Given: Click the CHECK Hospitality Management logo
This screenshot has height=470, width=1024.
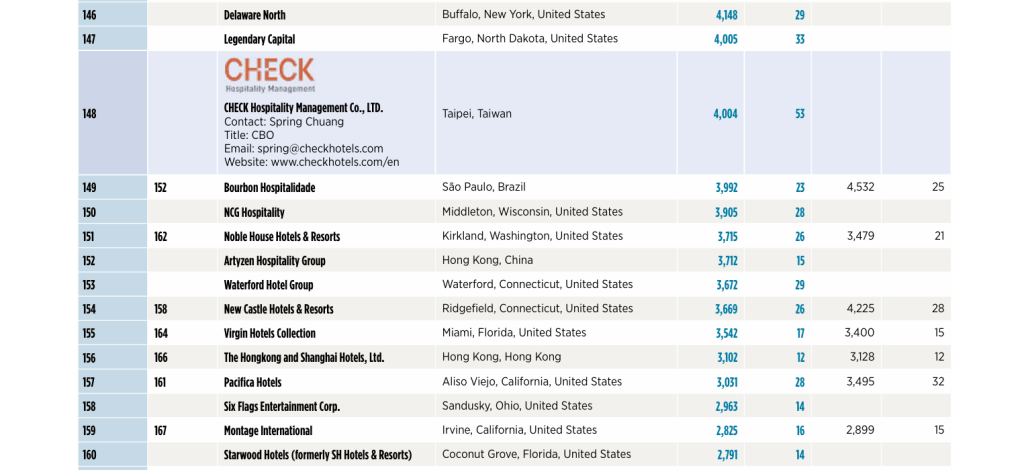Looking at the screenshot, I should pyautogui.click(x=269, y=74).
